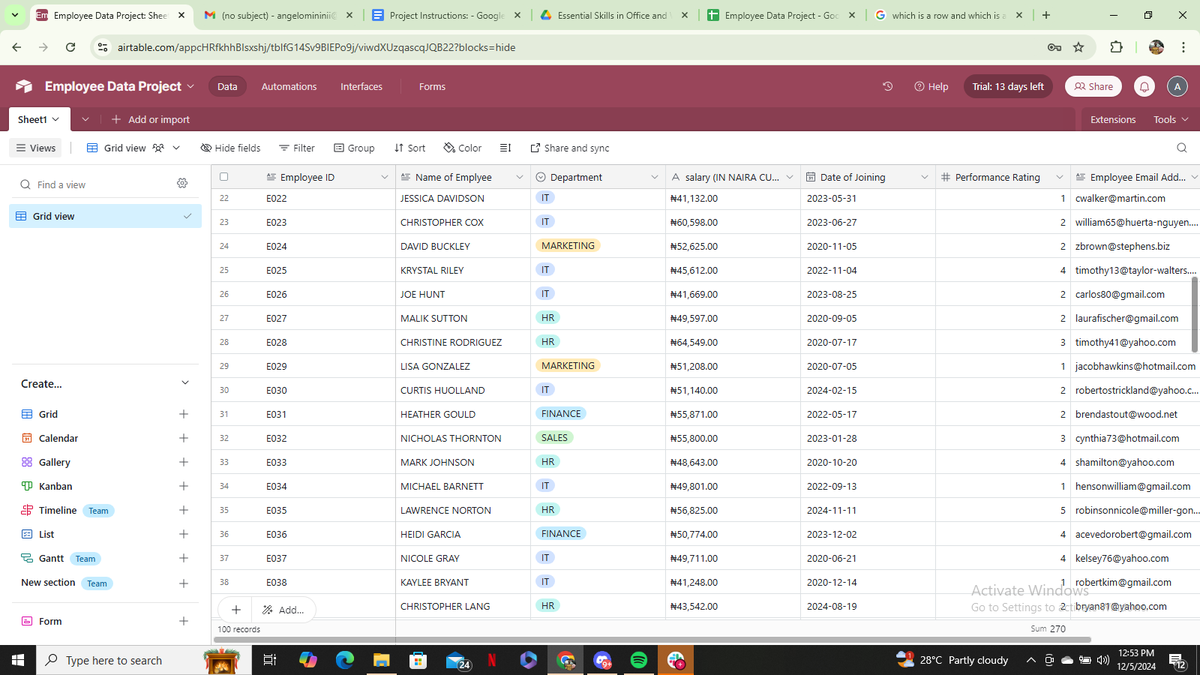Click the add record plus button
1200x675 pixels.
(235, 609)
